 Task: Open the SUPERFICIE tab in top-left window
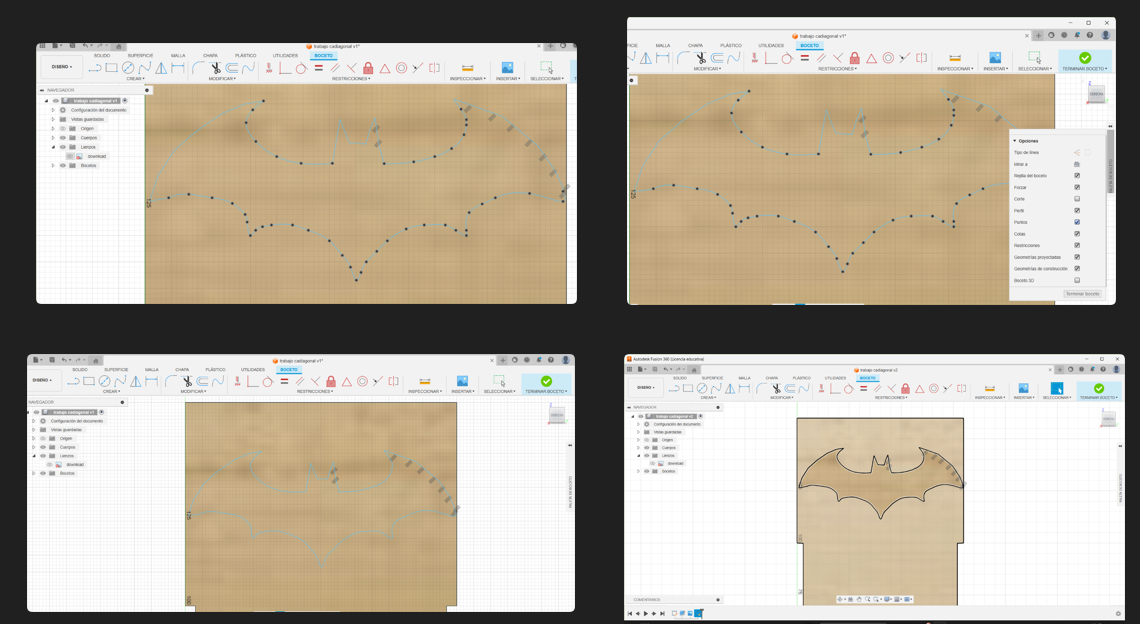[140, 55]
